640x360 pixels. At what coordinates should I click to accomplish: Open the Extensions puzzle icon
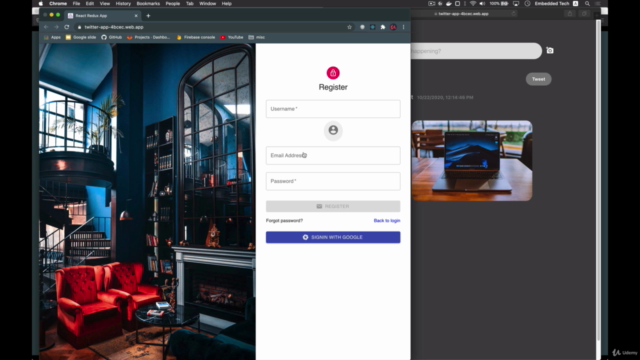(383, 27)
